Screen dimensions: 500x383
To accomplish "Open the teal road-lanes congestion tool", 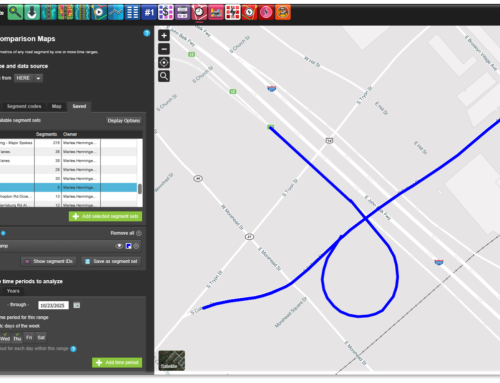I will (x=49, y=13).
